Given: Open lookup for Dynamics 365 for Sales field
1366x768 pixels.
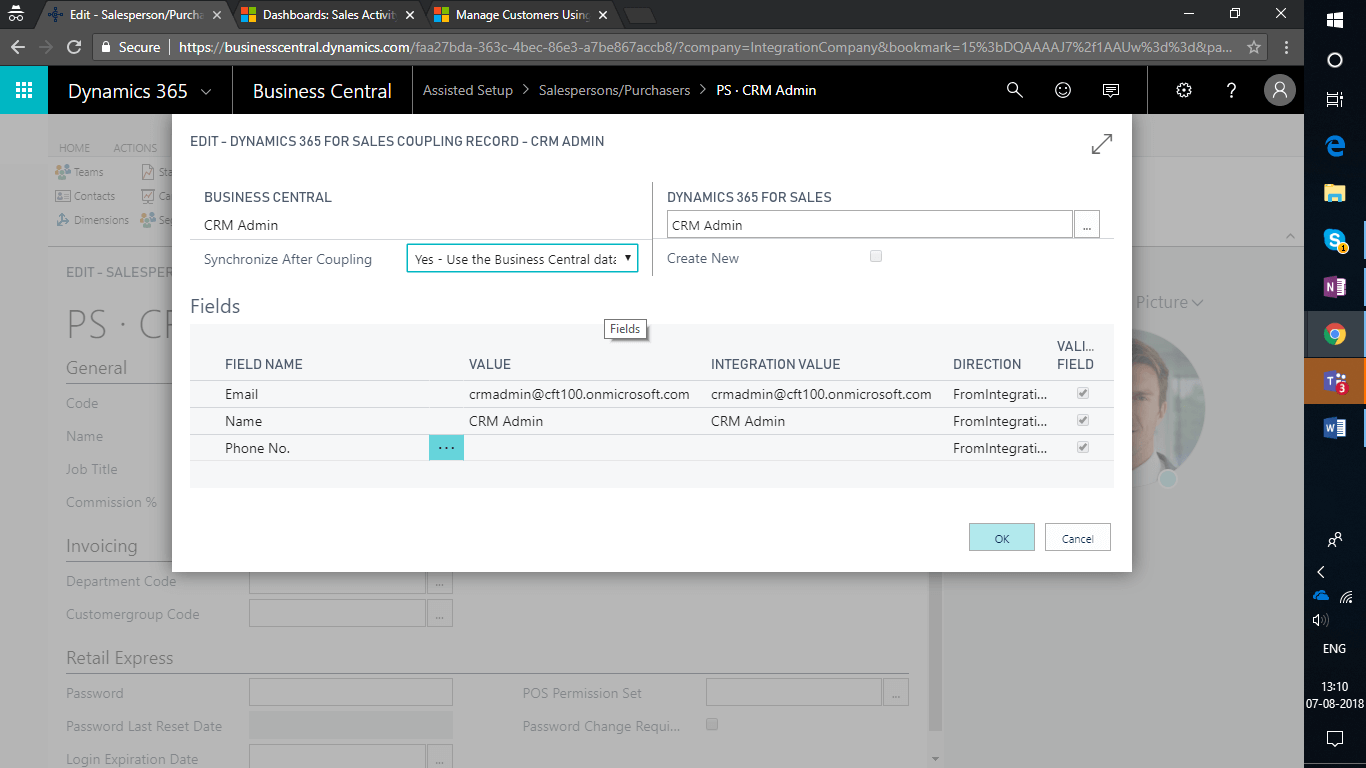Looking at the screenshot, I should tap(1087, 225).
